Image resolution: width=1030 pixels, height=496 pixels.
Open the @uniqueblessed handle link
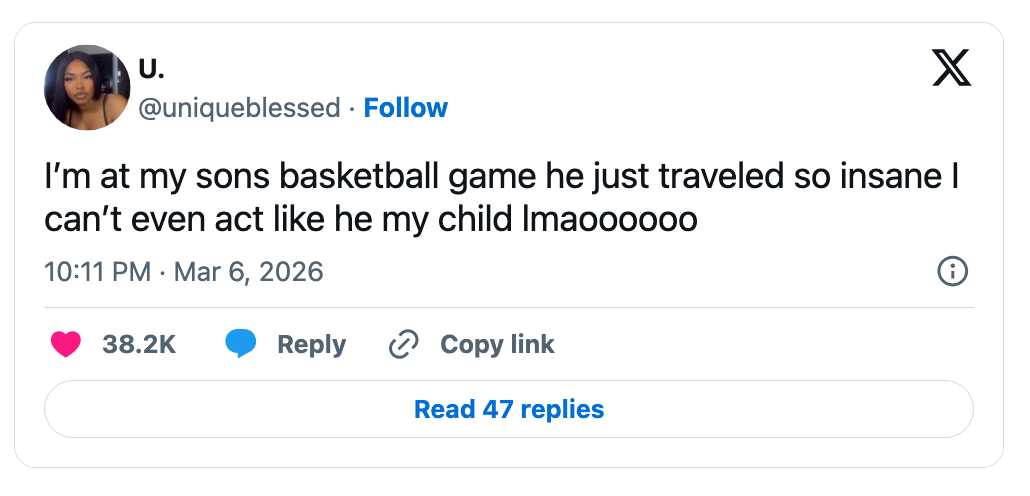tap(238, 108)
